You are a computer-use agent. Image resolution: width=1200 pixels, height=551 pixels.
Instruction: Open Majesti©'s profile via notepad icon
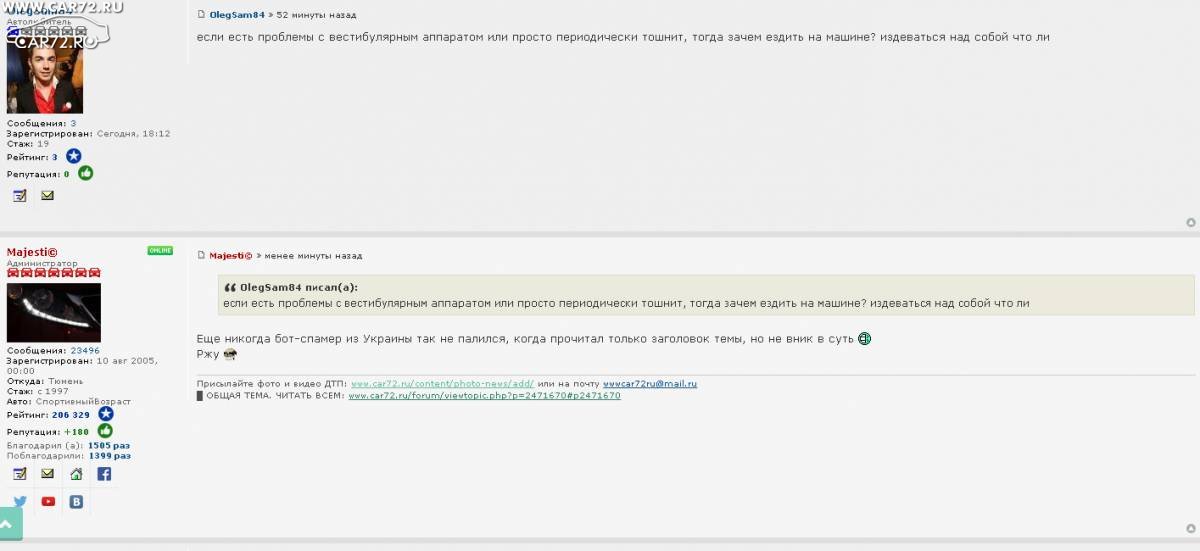[20, 474]
